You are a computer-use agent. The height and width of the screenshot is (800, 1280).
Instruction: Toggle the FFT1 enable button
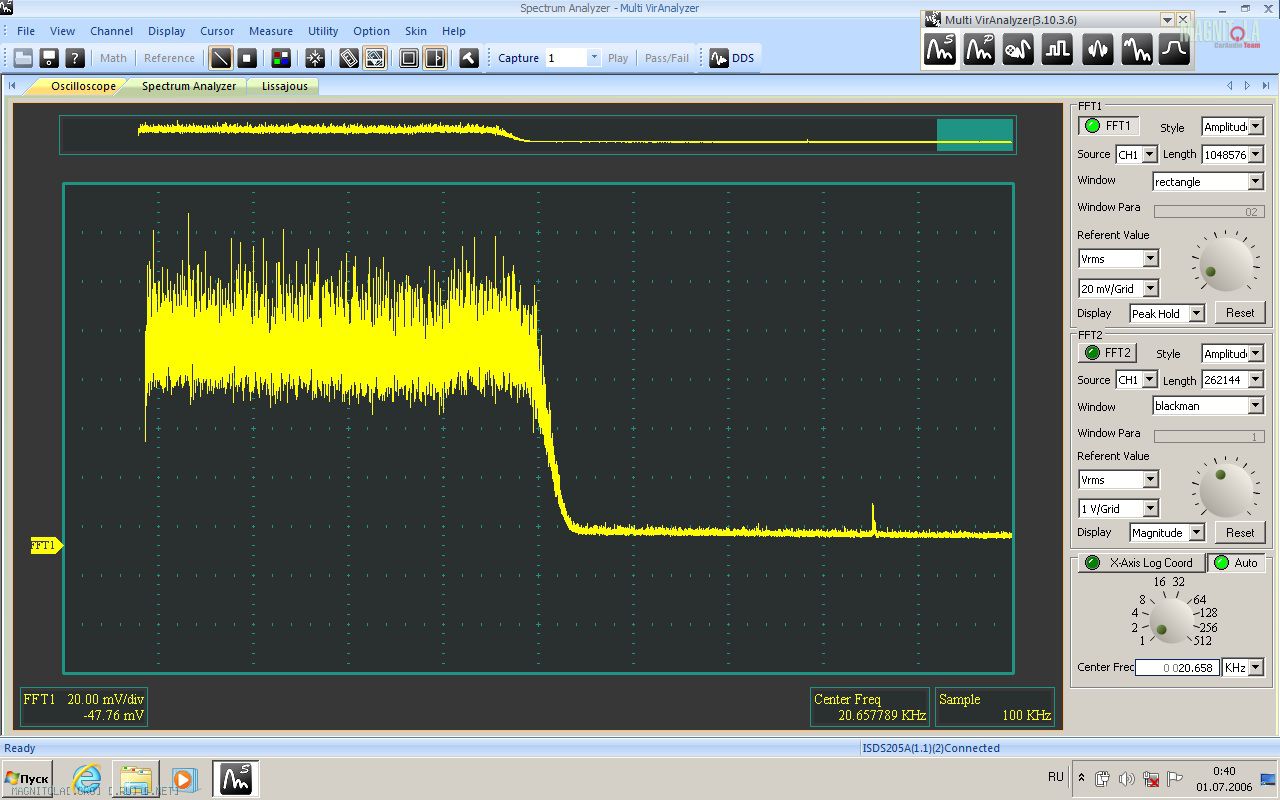pos(1108,126)
